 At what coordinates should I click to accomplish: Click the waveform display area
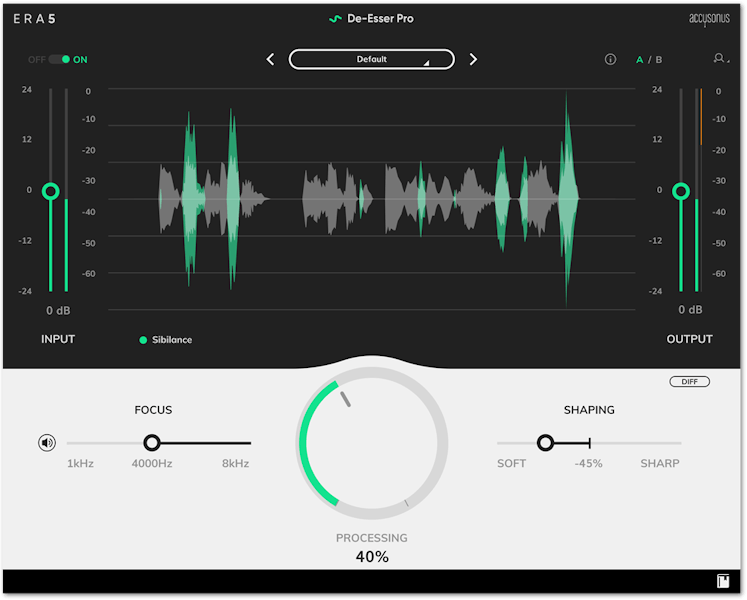(x=372, y=199)
